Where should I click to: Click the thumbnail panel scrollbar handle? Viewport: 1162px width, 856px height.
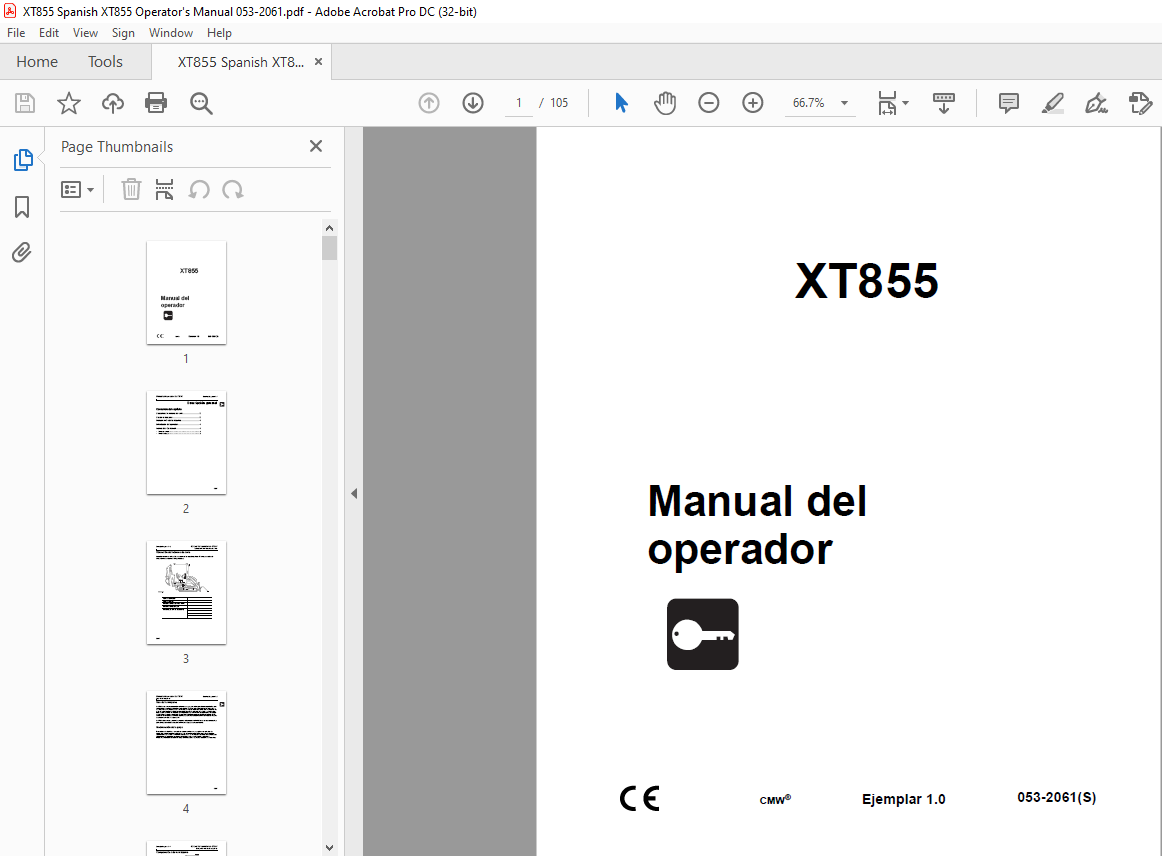[x=330, y=248]
